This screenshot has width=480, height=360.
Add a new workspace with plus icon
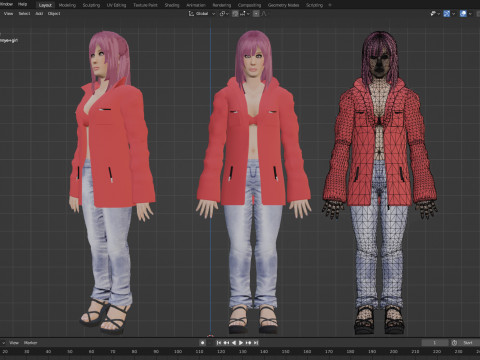click(x=330, y=5)
